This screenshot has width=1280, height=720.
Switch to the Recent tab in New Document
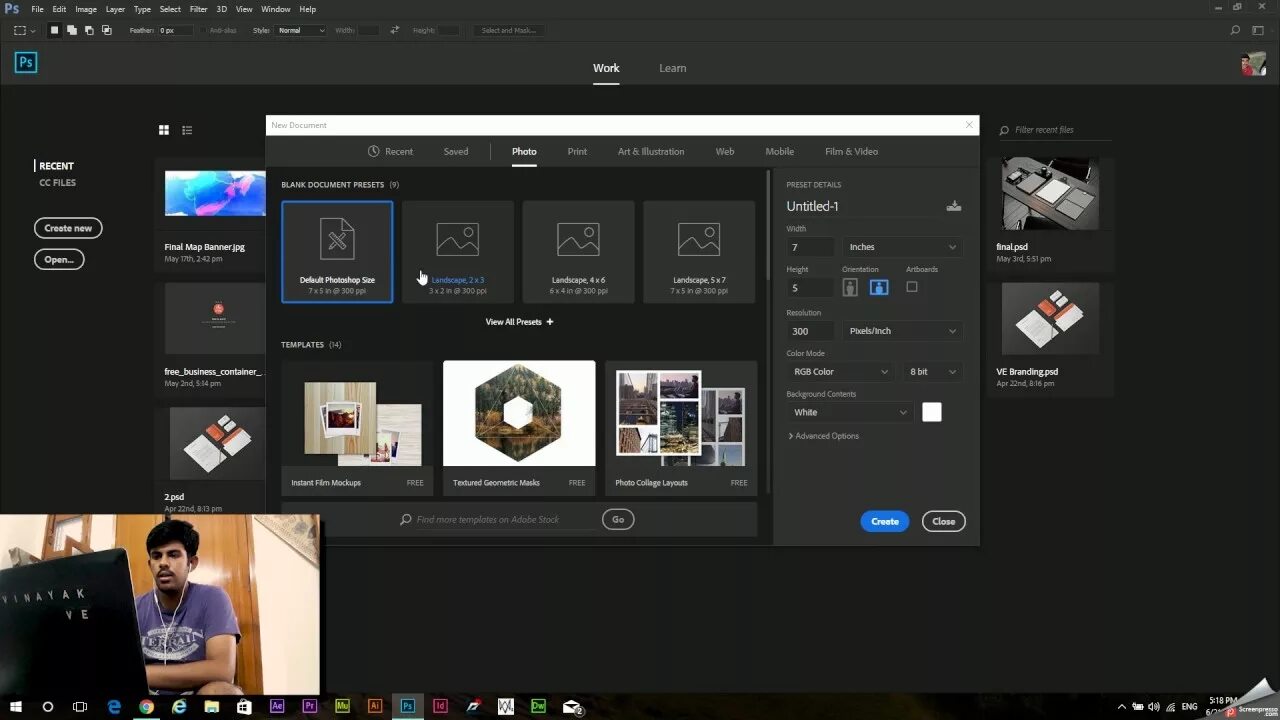pyautogui.click(x=390, y=152)
